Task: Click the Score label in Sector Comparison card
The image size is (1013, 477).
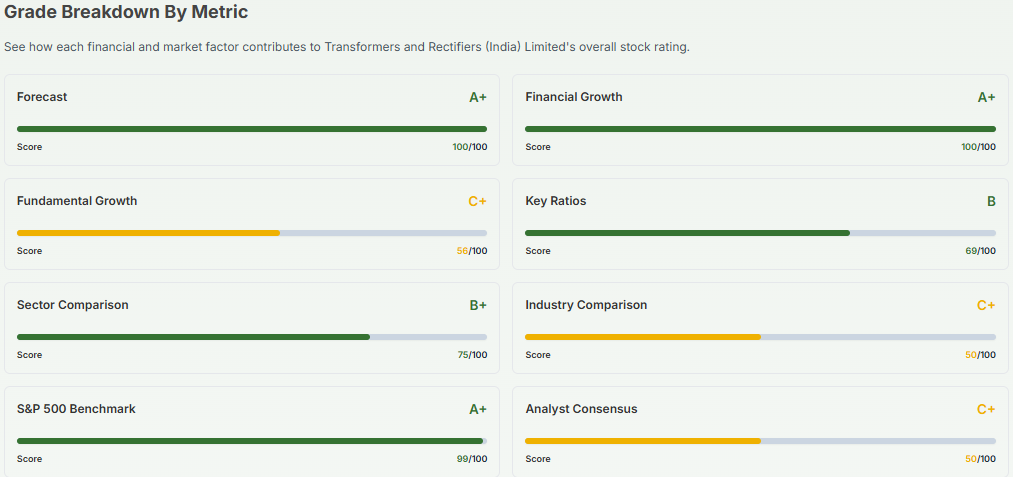Action: tap(30, 355)
